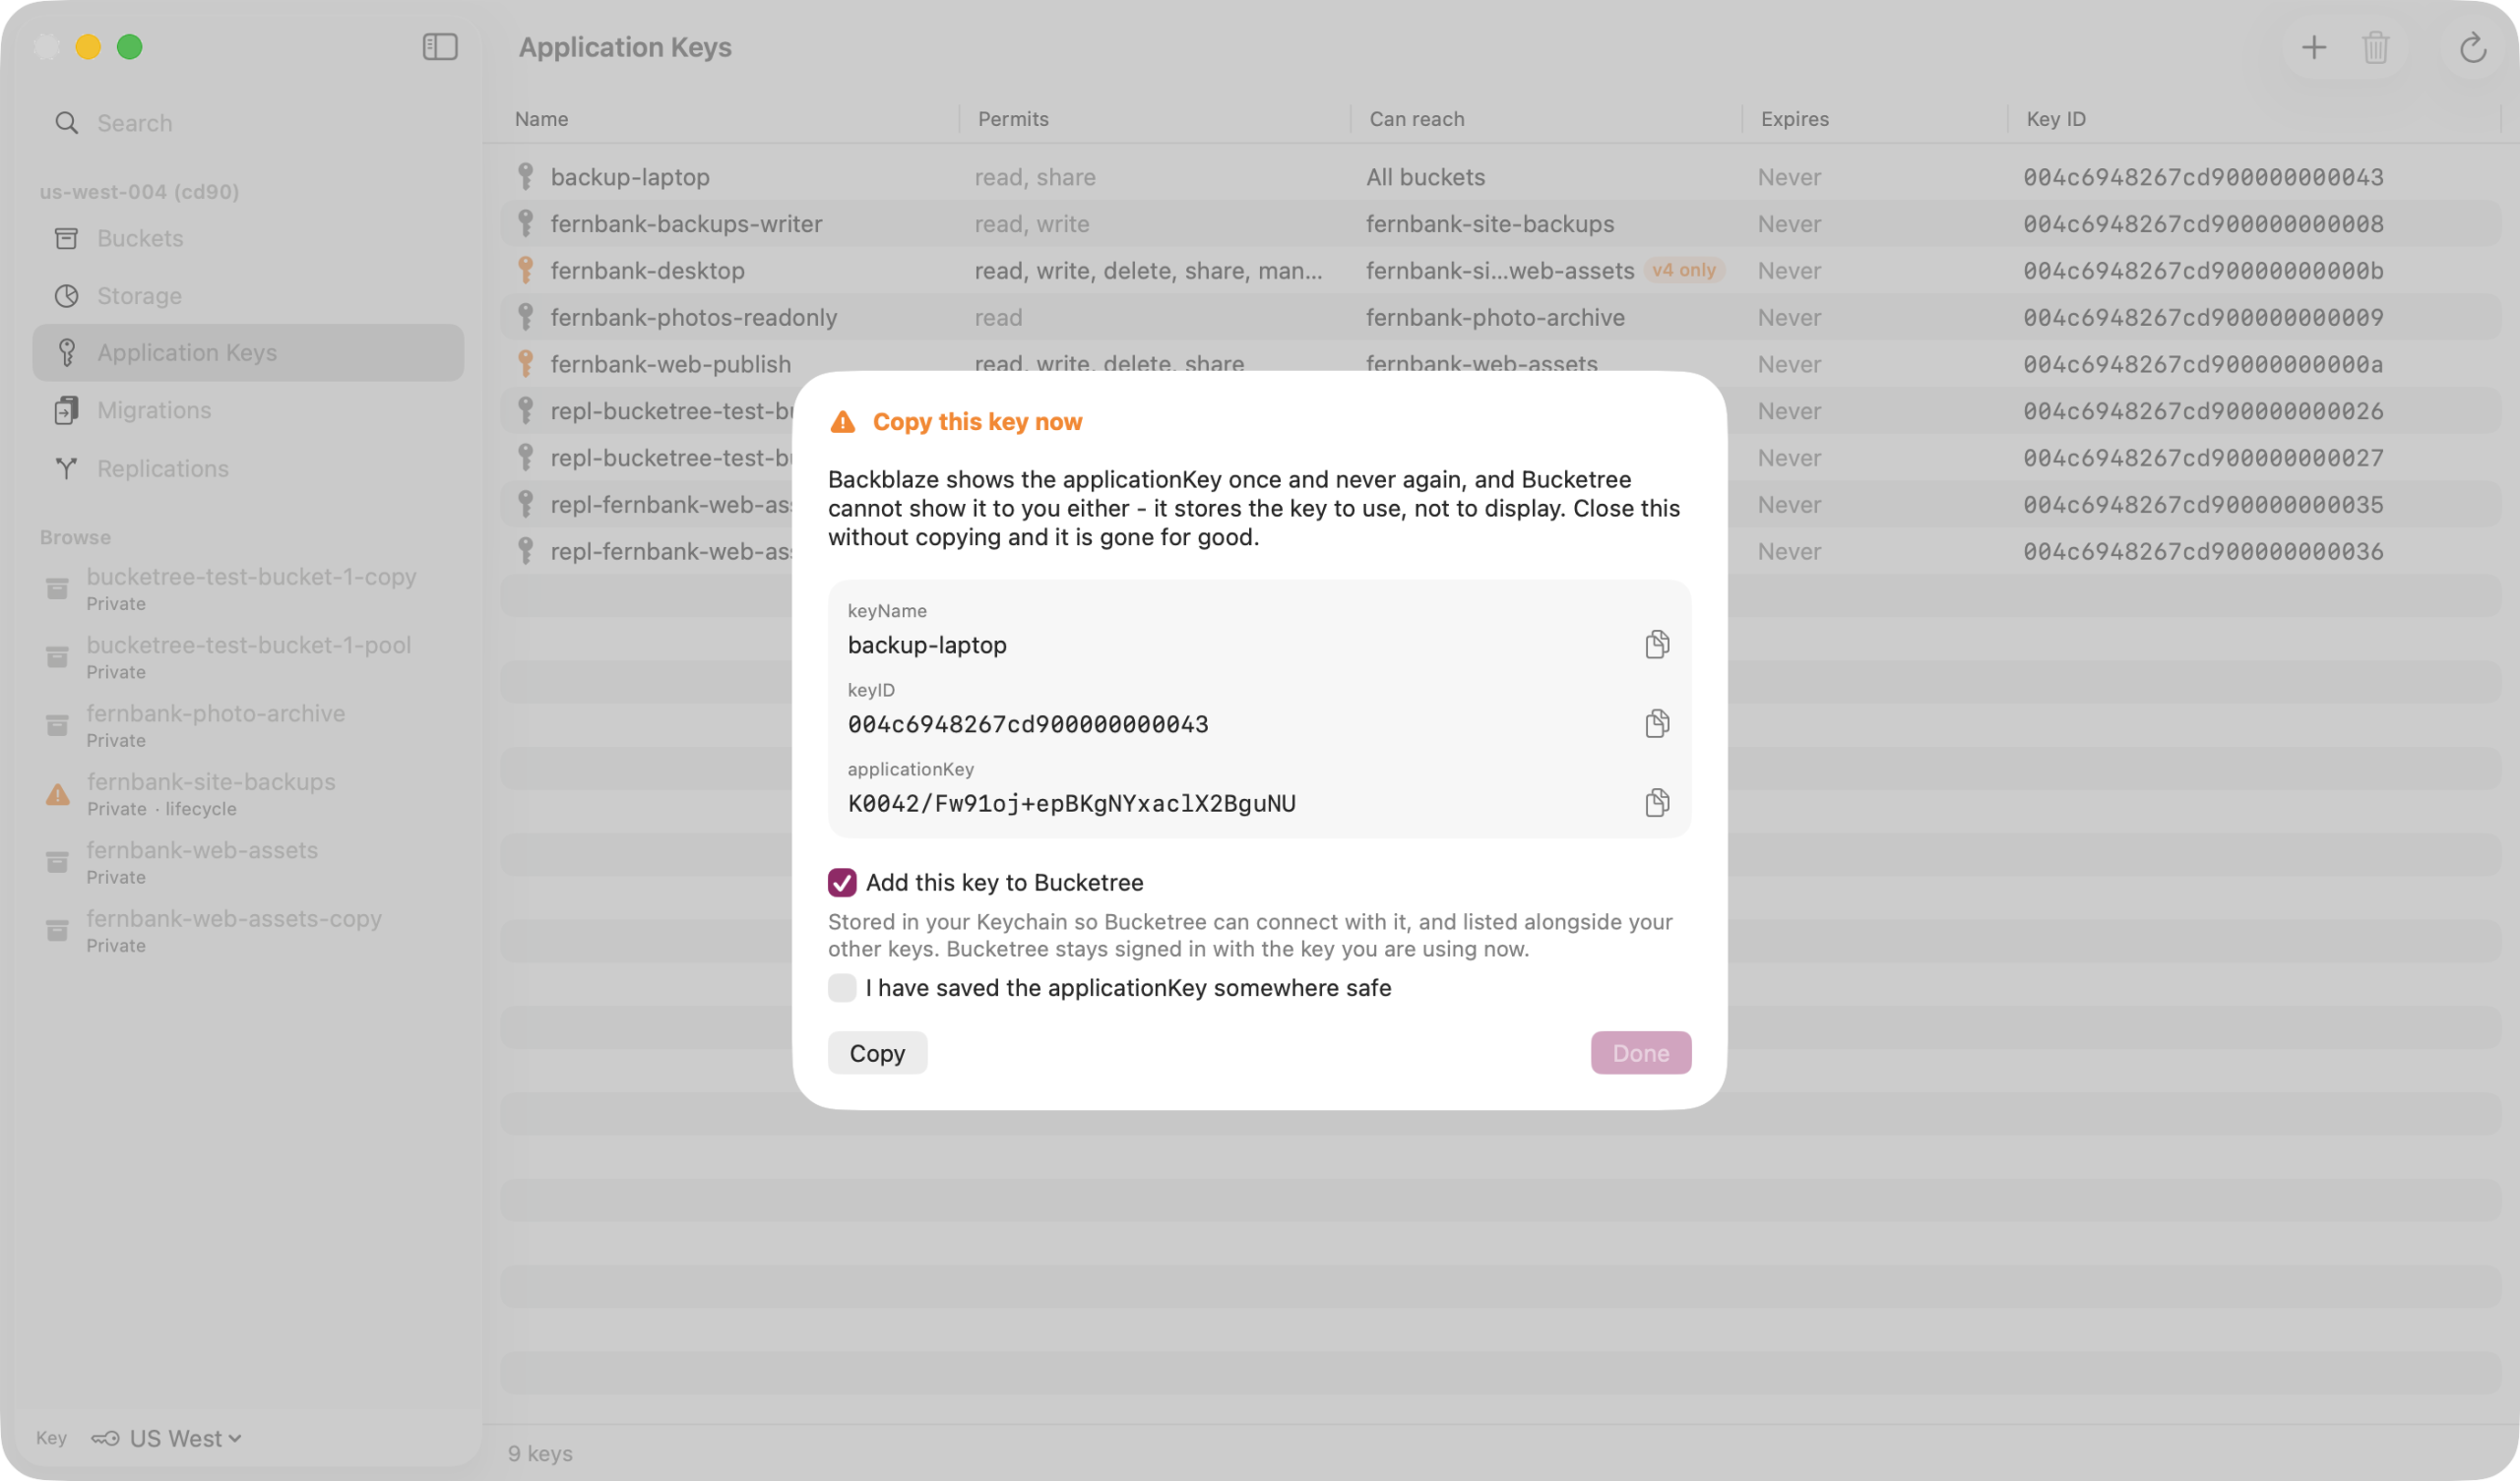Viewport: 2520px width, 1481px height.
Task: Copy the keyID value using its clipboard icon
Action: coord(1656,723)
